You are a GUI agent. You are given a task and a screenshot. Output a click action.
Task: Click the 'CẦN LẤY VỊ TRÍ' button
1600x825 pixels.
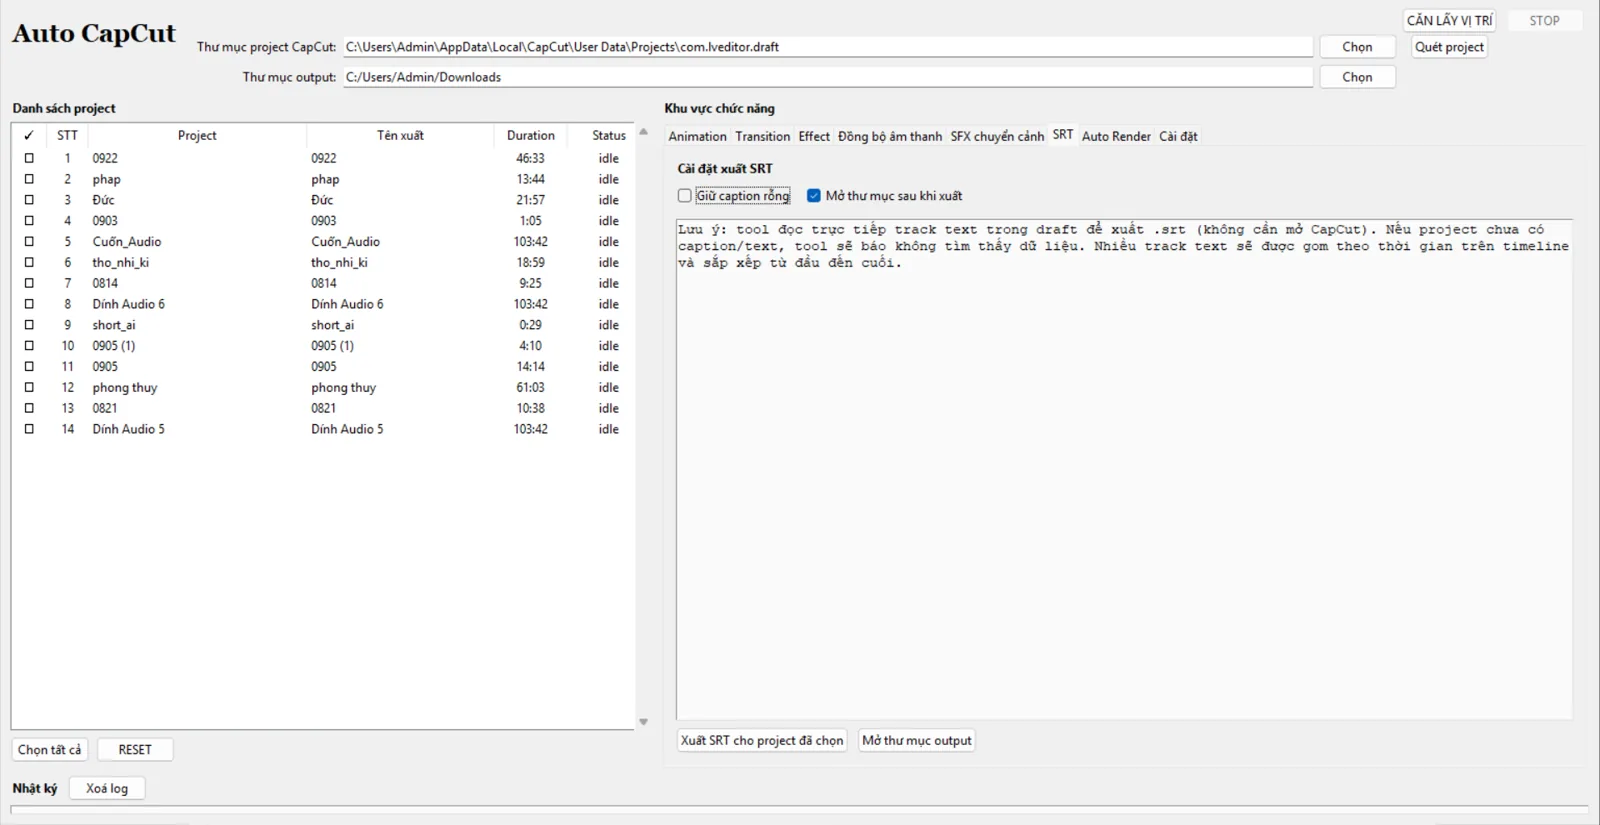click(x=1449, y=20)
